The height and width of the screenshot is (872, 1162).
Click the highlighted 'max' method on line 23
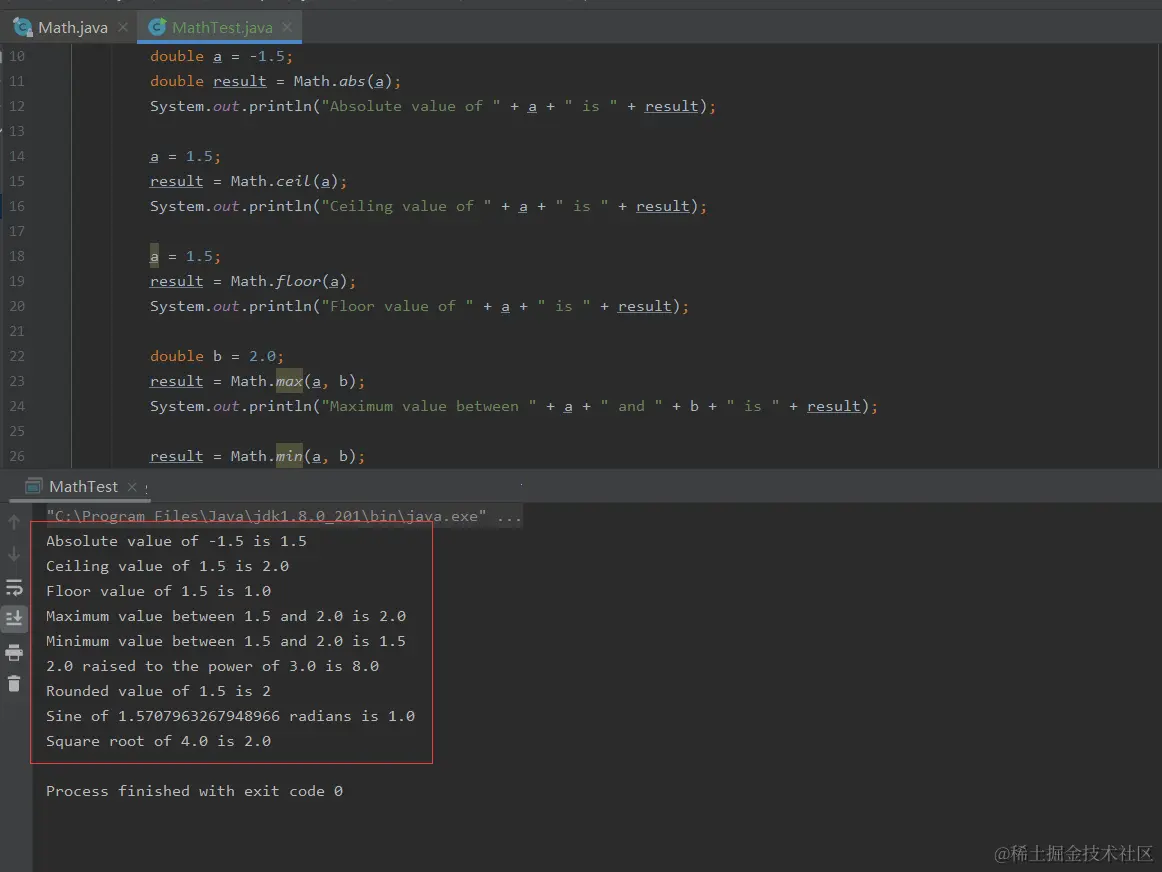[289, 382]
